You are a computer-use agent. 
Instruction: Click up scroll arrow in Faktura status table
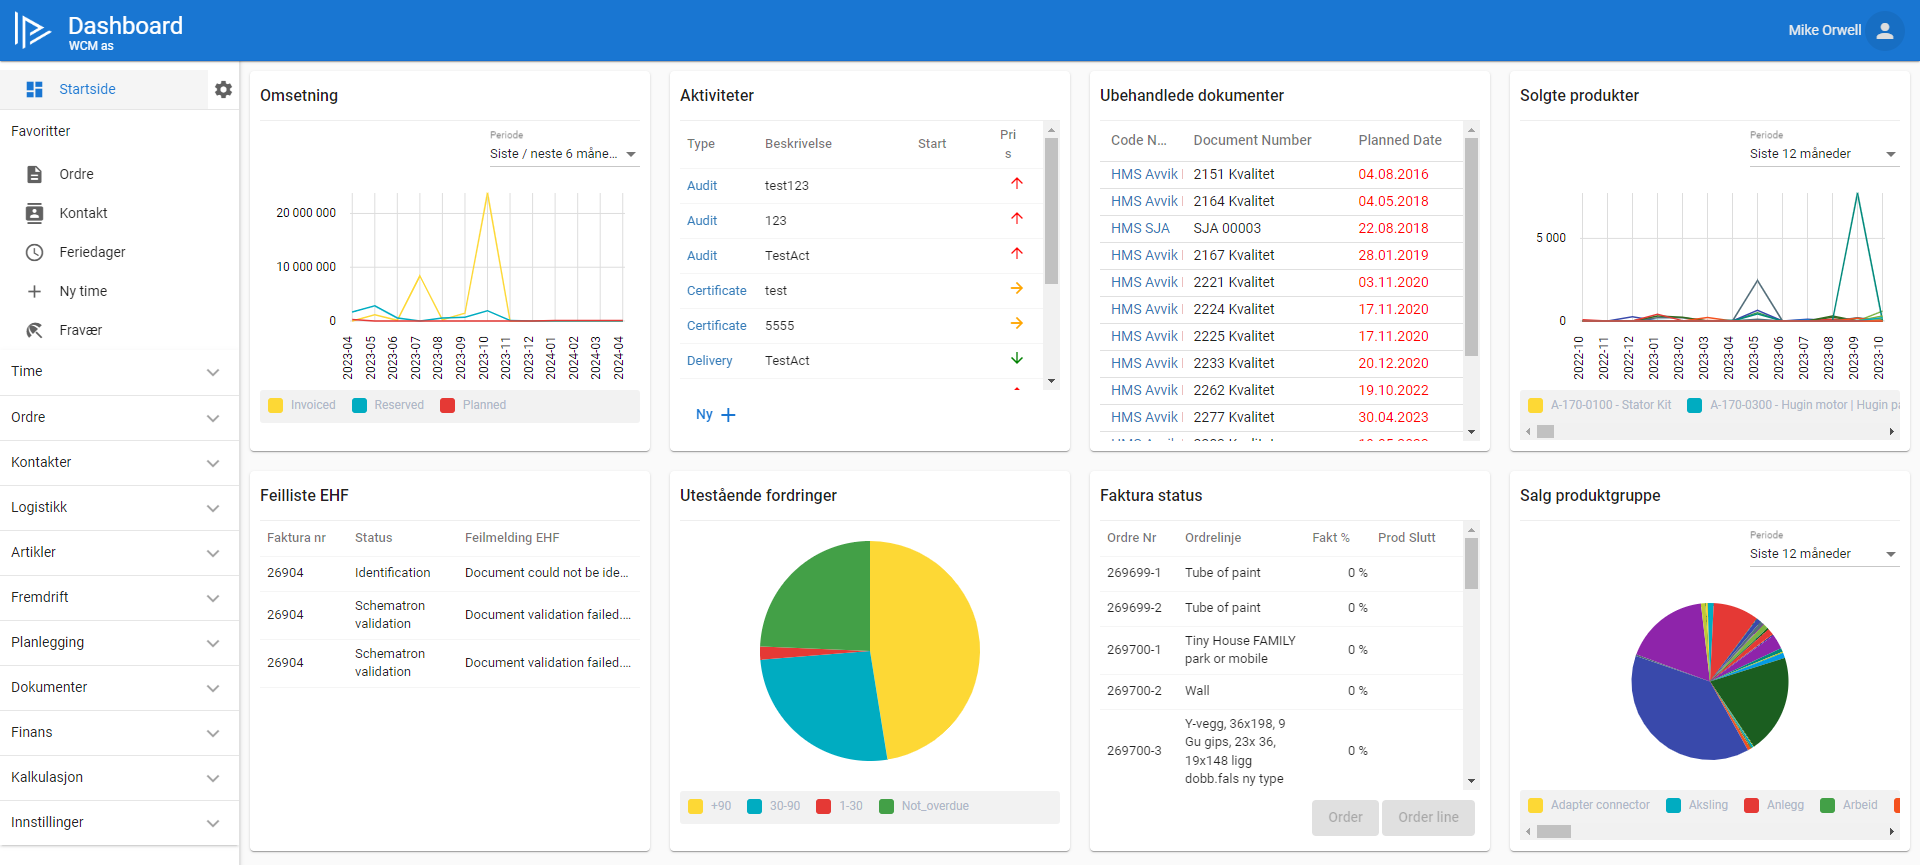pyautogui.click(x=1471, y=530)
